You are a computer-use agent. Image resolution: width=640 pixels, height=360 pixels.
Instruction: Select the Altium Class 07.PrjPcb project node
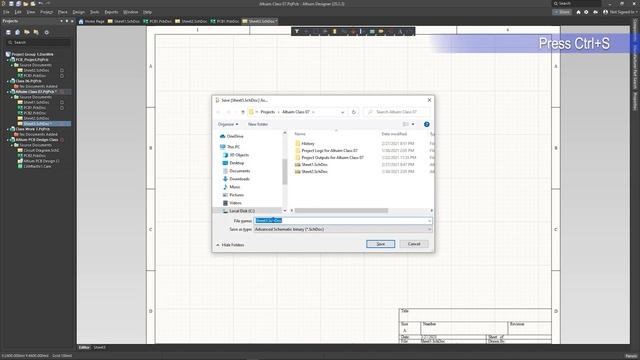(35, 92)
